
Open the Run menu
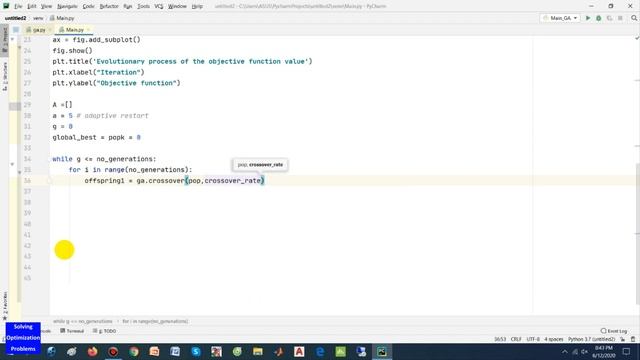click(127, 6)
